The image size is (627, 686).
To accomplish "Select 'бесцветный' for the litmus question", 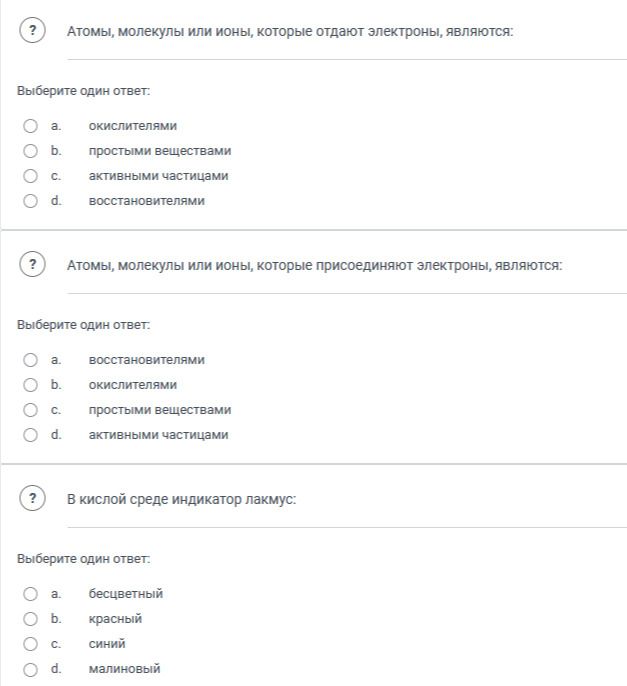I will click(30, 594).
